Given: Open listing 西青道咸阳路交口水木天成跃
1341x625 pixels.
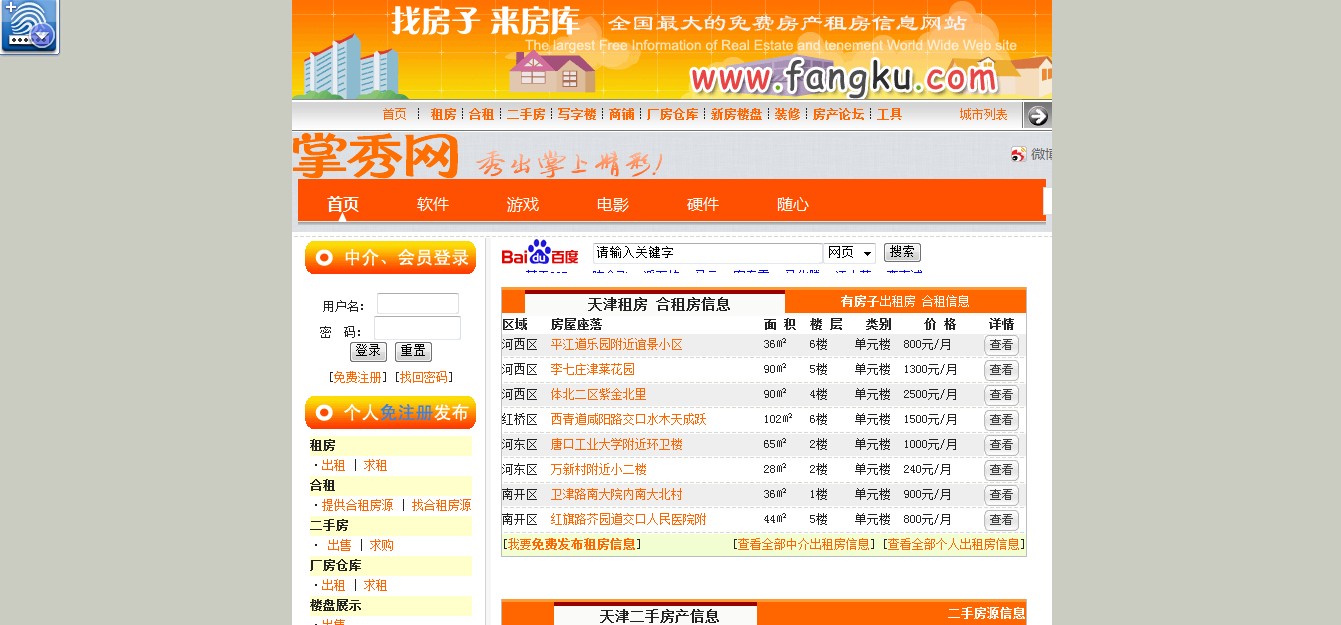Looking at the screenshot, I should coord(628,419).
